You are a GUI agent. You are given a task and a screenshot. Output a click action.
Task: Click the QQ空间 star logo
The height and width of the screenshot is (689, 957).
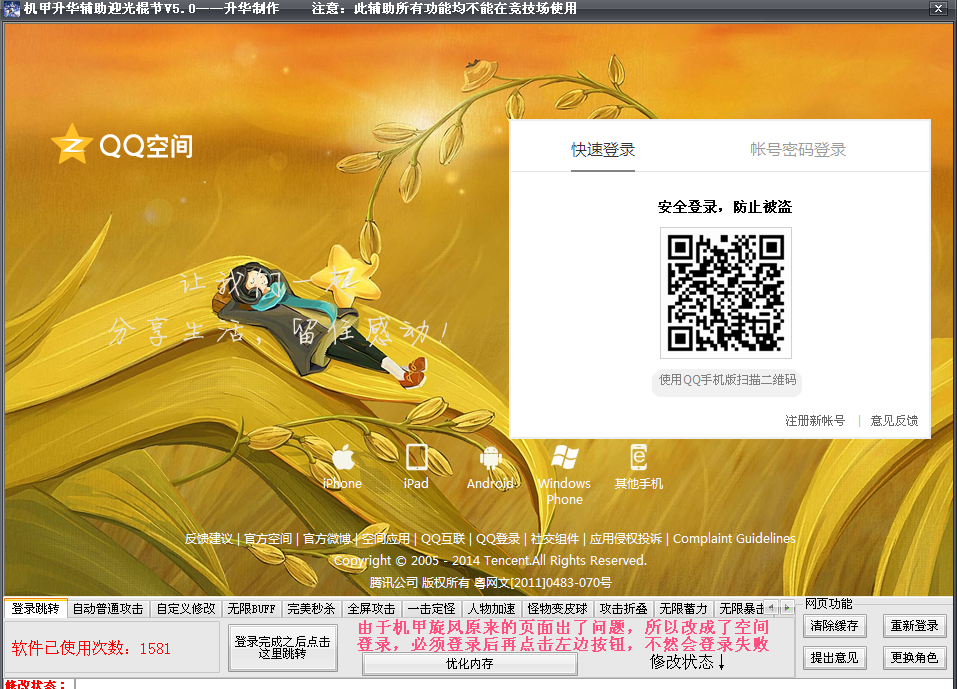71,144
